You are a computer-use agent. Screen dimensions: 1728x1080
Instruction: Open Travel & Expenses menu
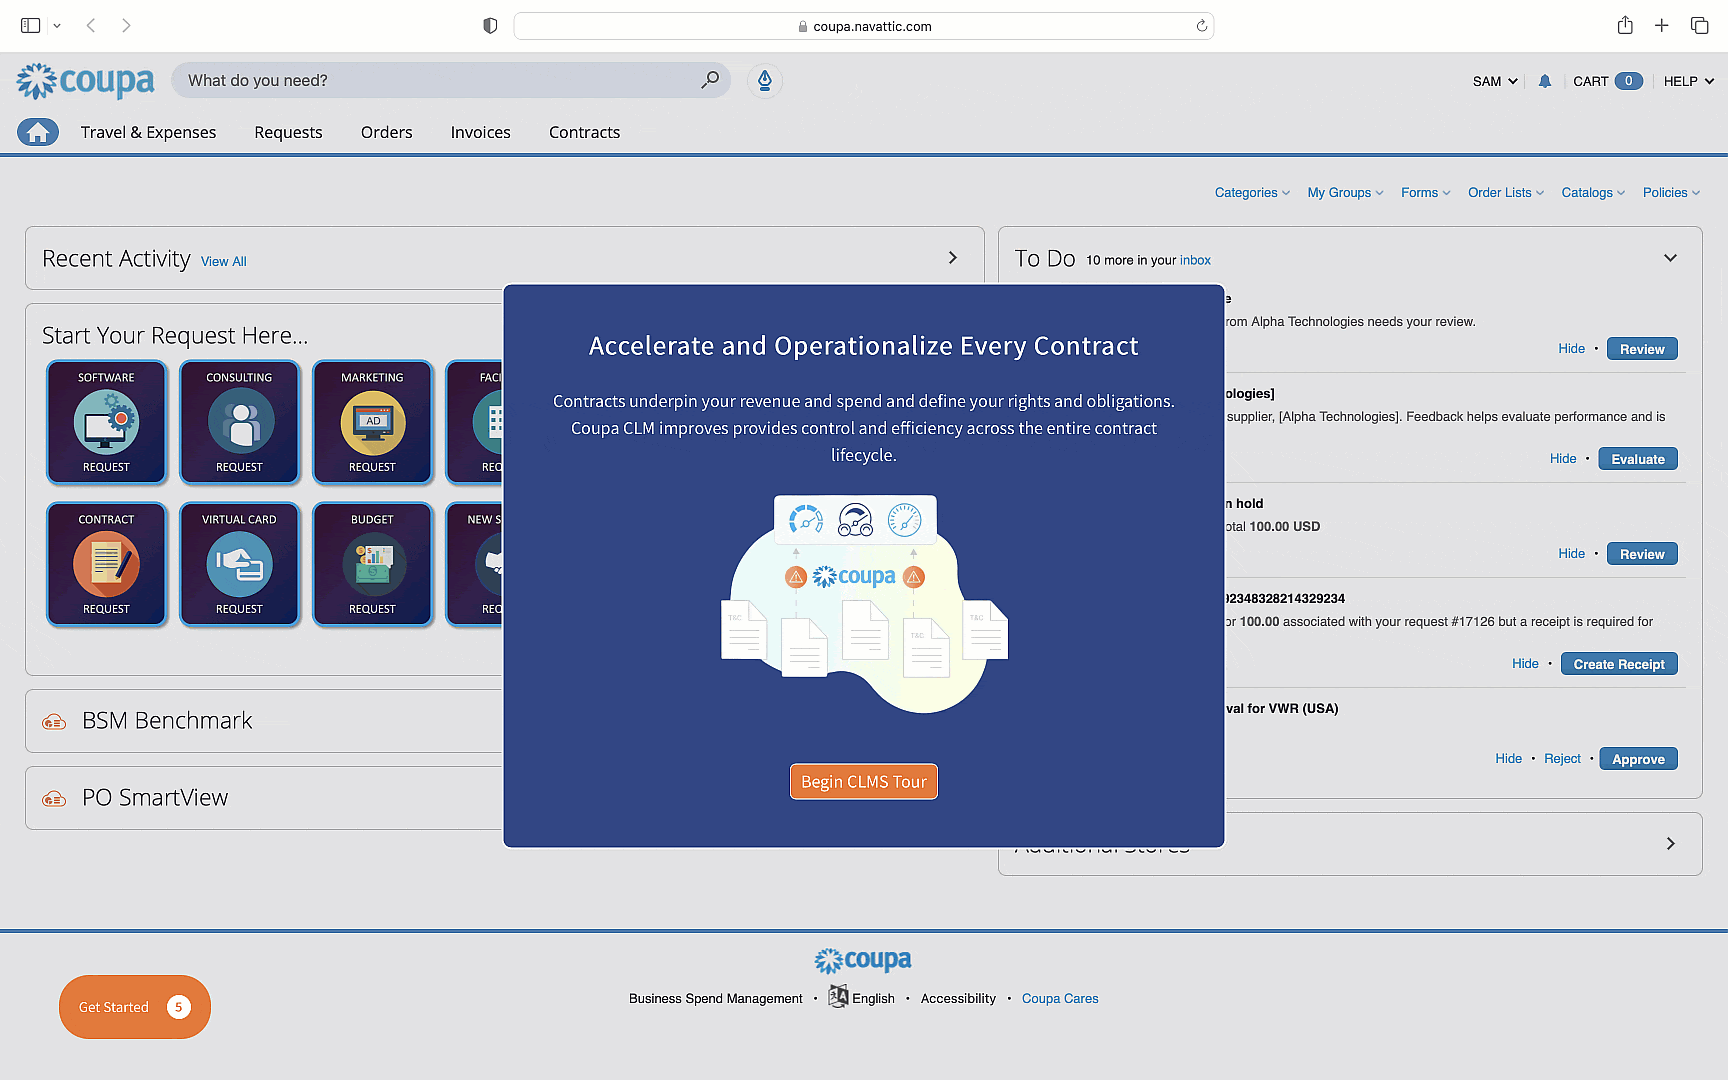click(148, 132)
